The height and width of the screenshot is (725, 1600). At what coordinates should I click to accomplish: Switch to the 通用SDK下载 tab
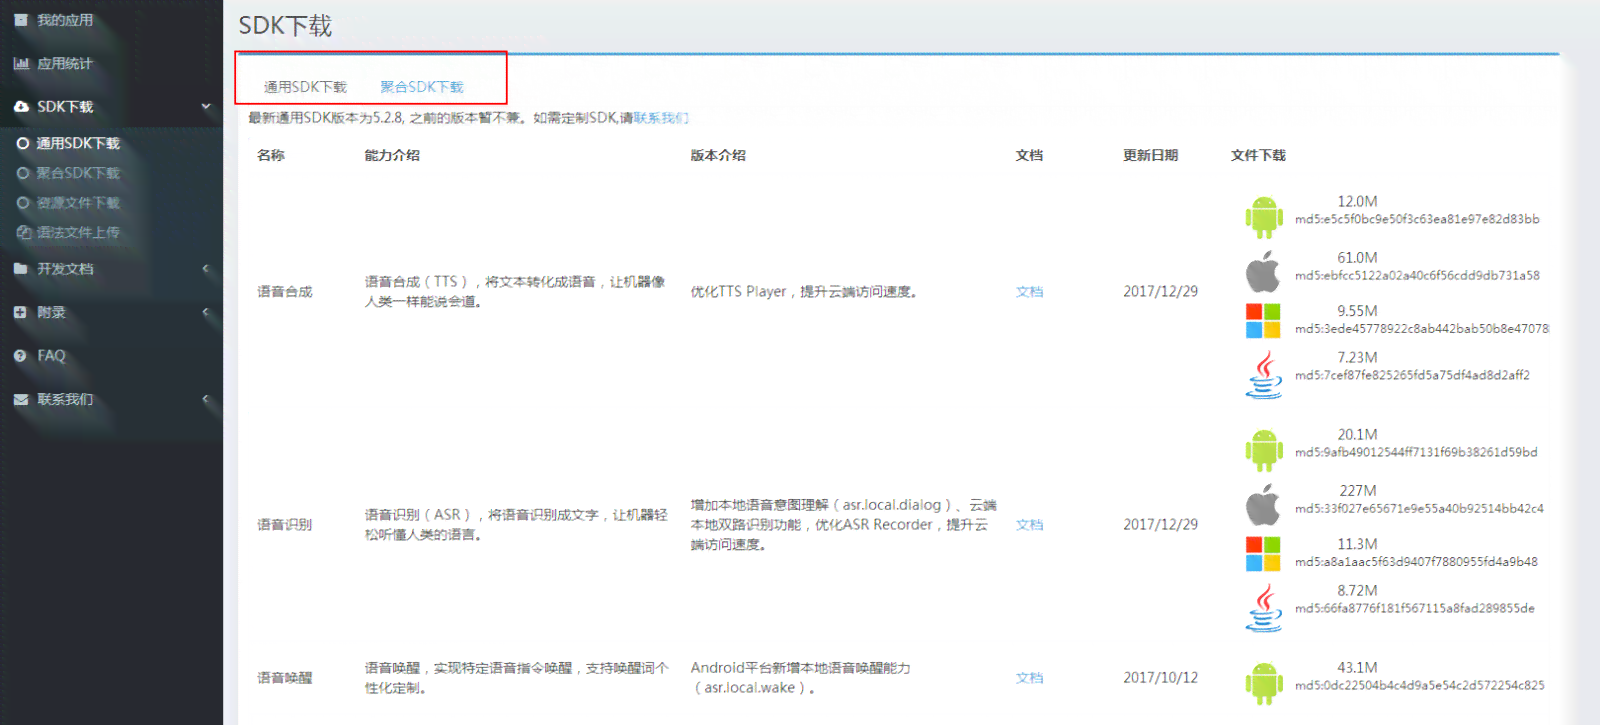point(305,88)
